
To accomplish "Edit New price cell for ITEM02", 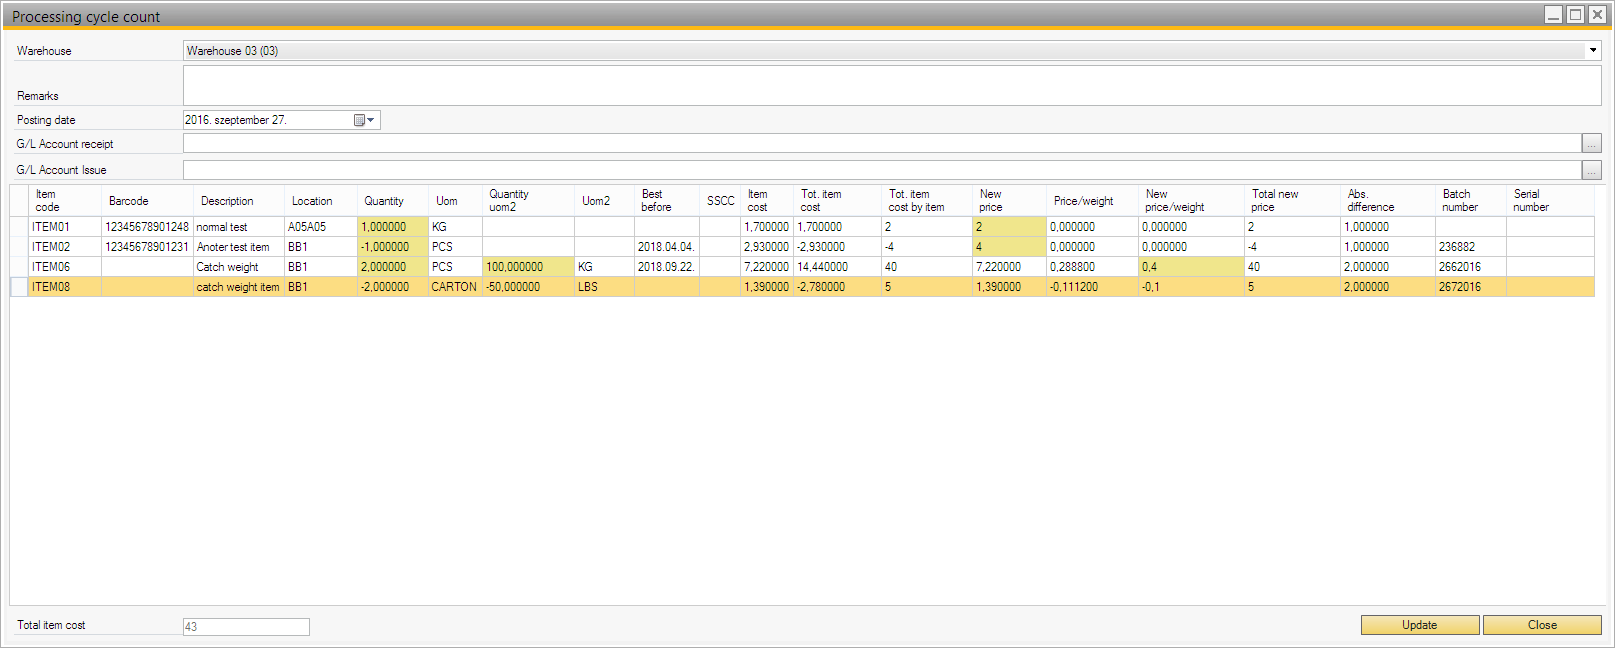I will coord(1008,247).
